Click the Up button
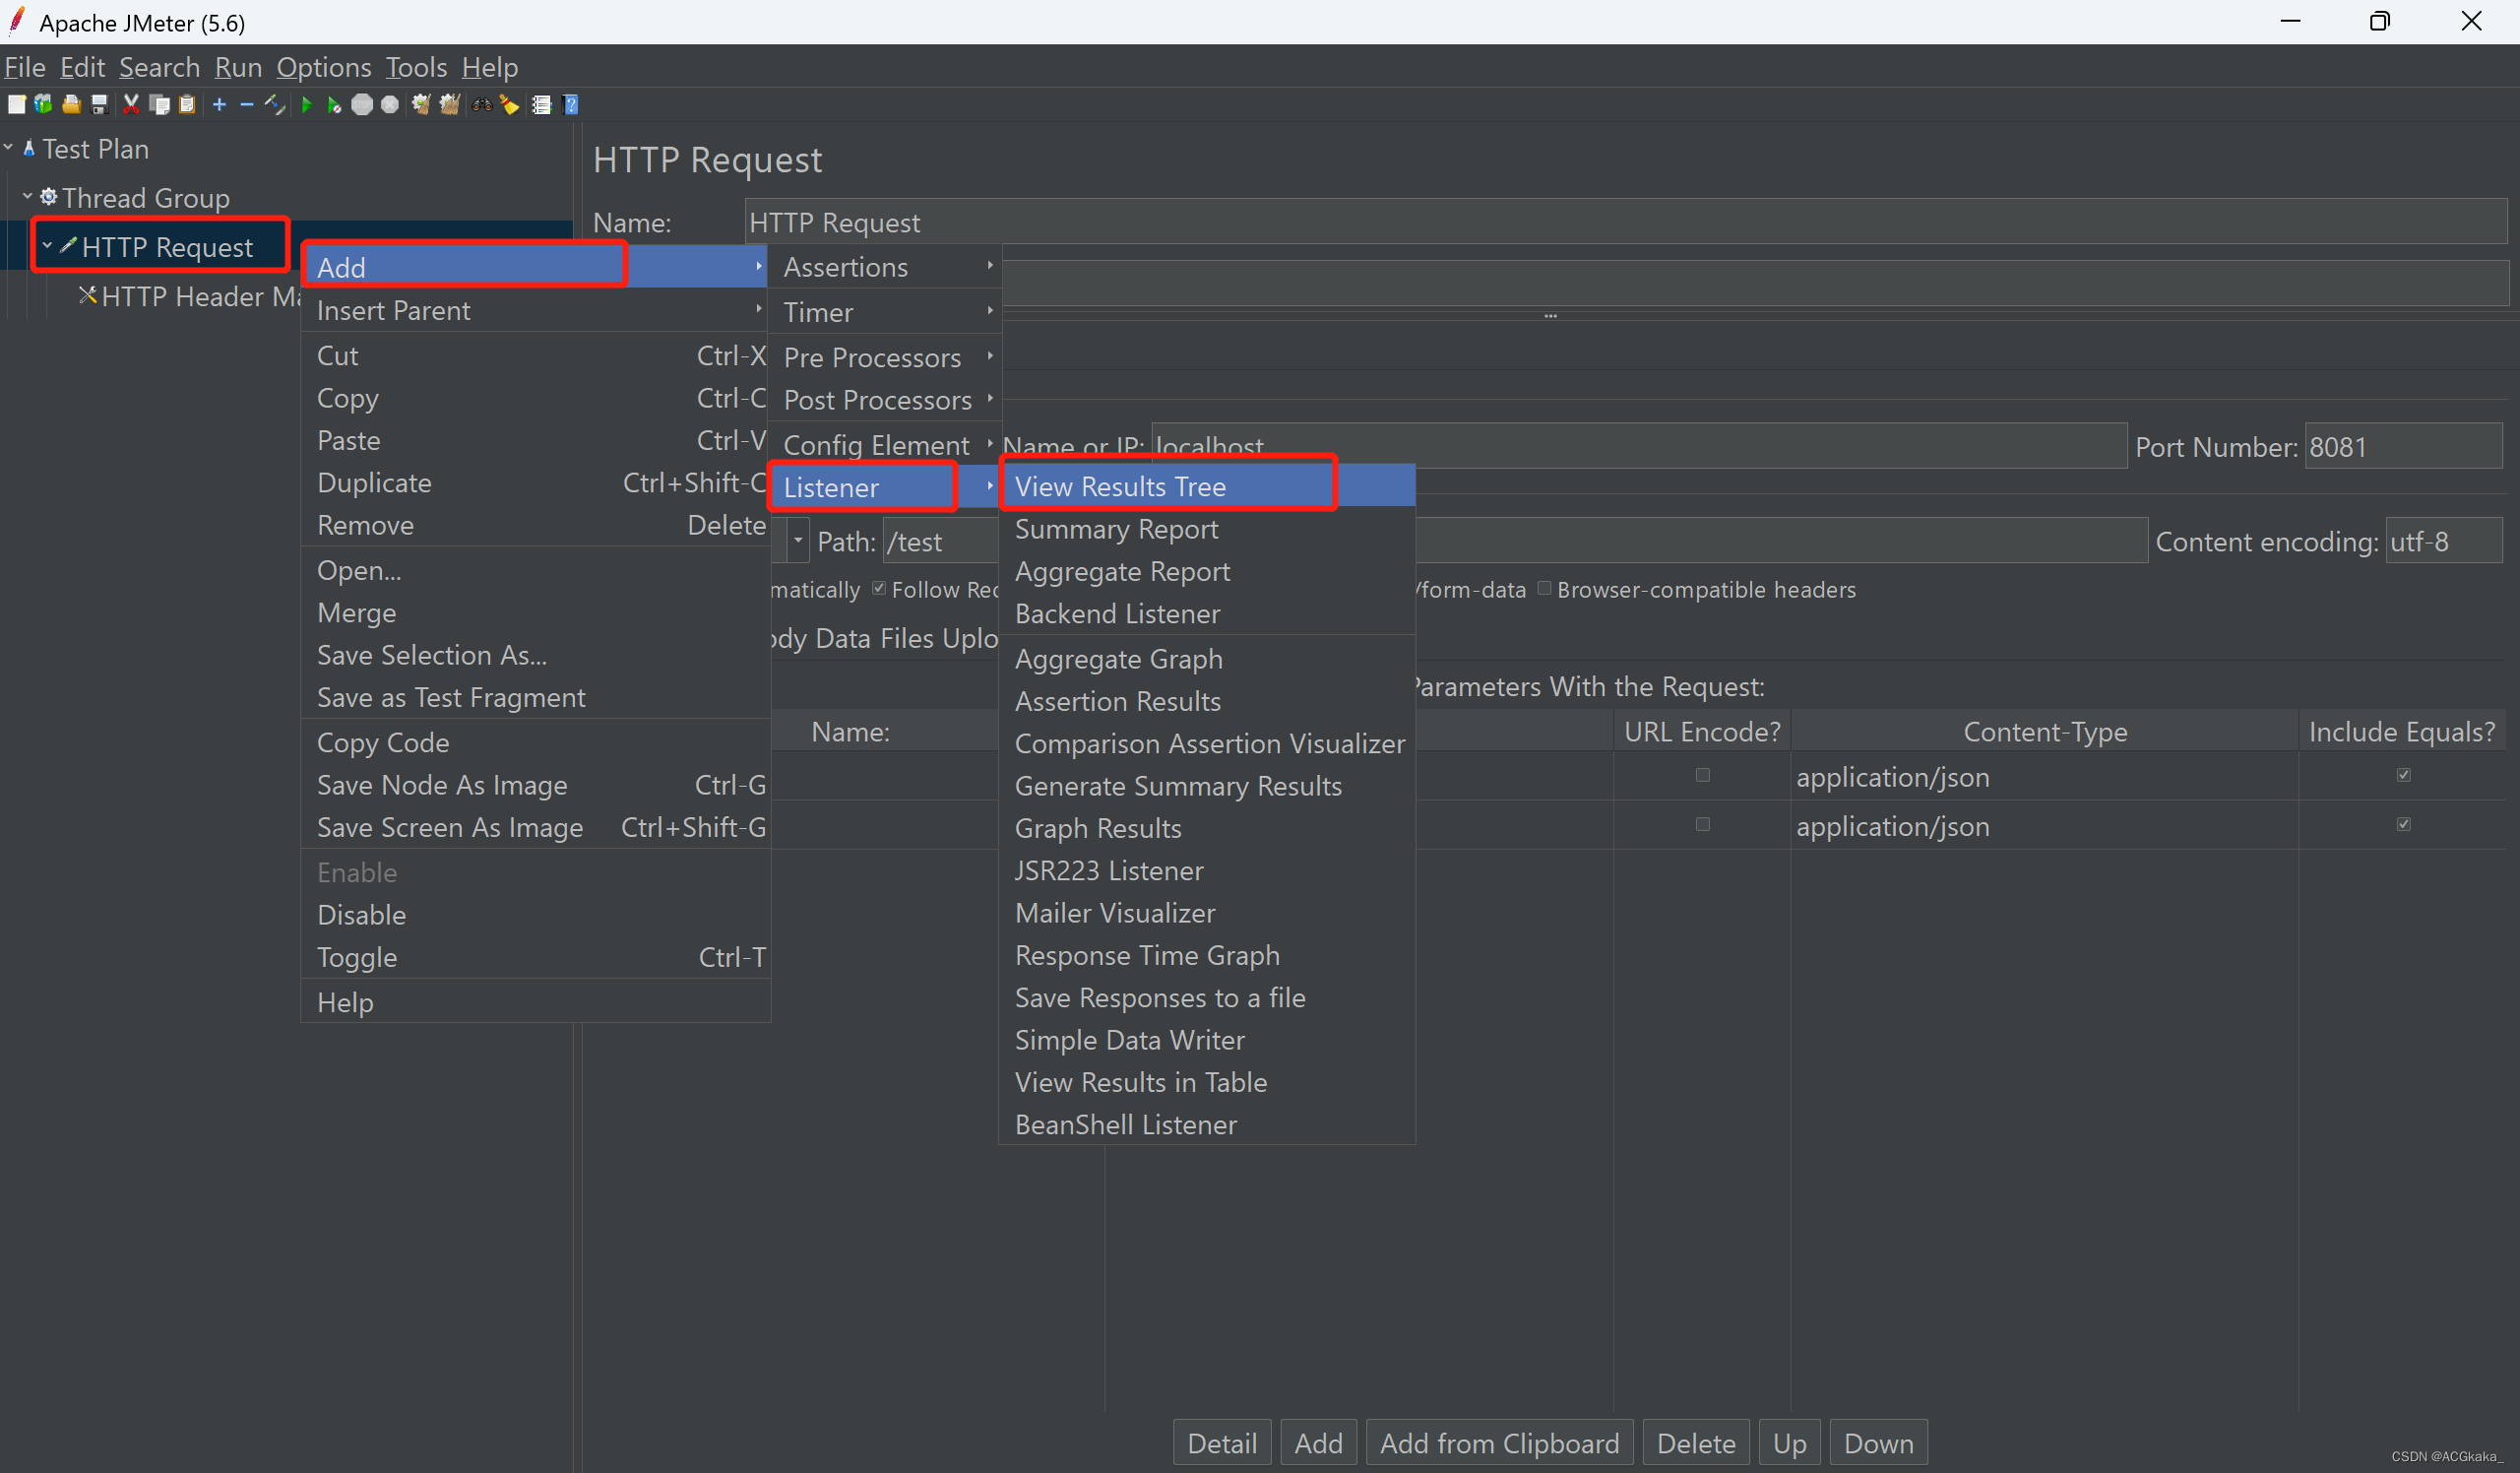Image resolution: width=2520 pixels, height=1473 pixels. 1789,1443
